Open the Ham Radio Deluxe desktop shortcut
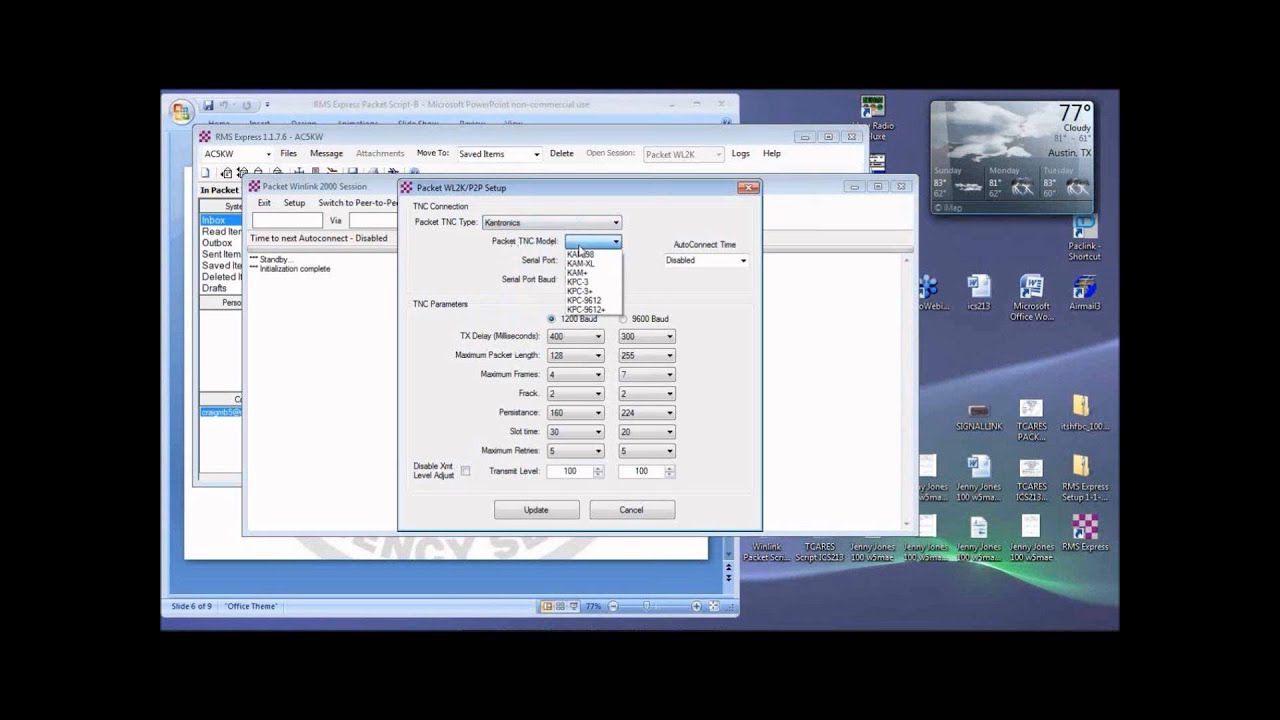1280x720 pixels. 873,107
